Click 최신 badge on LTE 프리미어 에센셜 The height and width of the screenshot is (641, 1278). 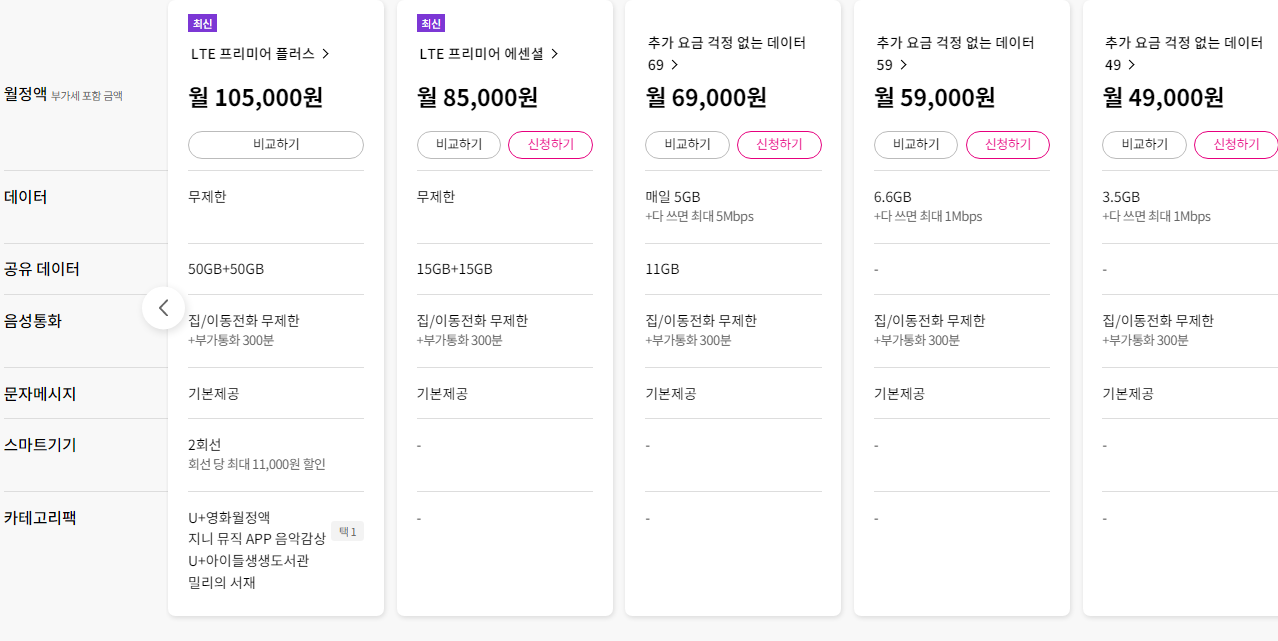click(431, 24)
